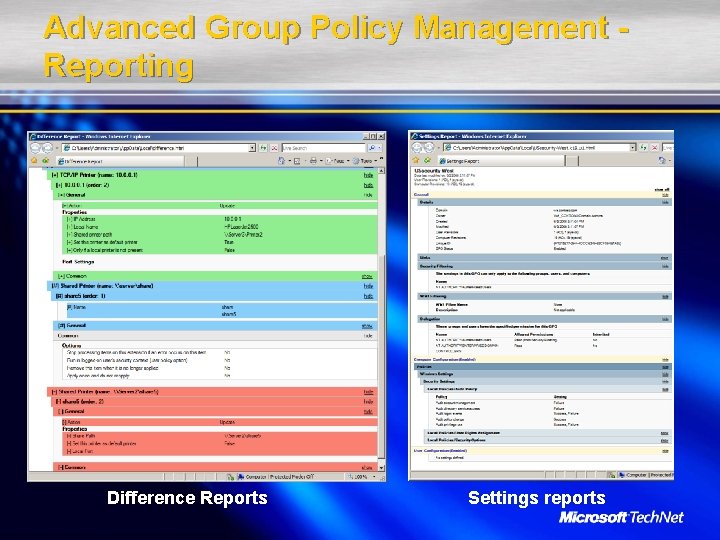Click hide link on TCP/IP Printer row

(368, 175)
